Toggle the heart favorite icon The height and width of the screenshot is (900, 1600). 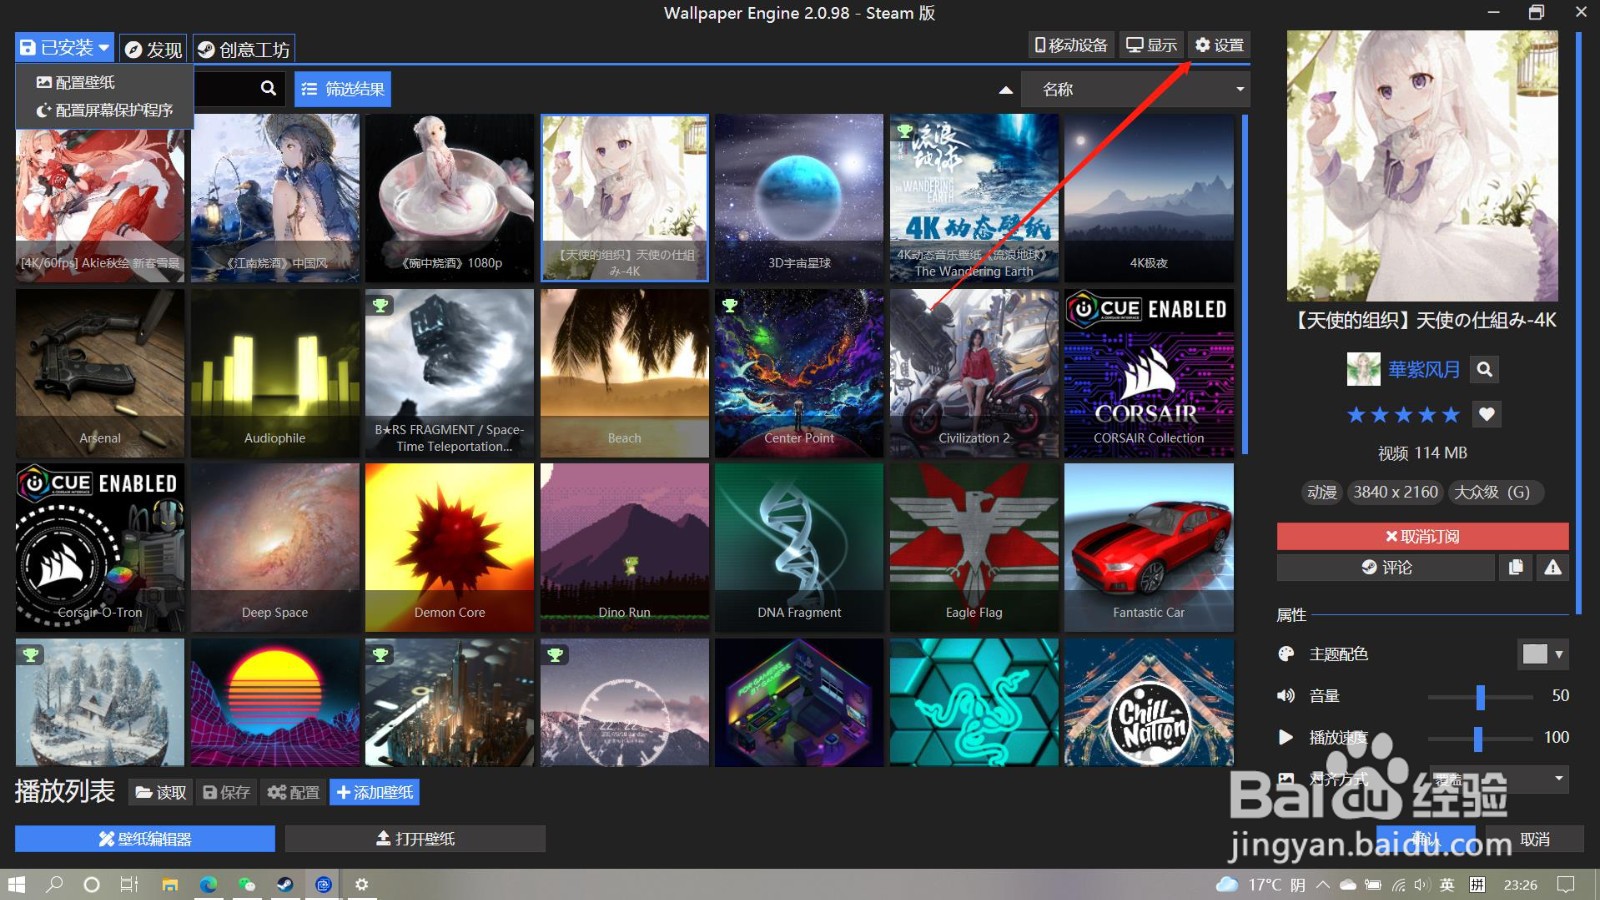click(1487, 414)
